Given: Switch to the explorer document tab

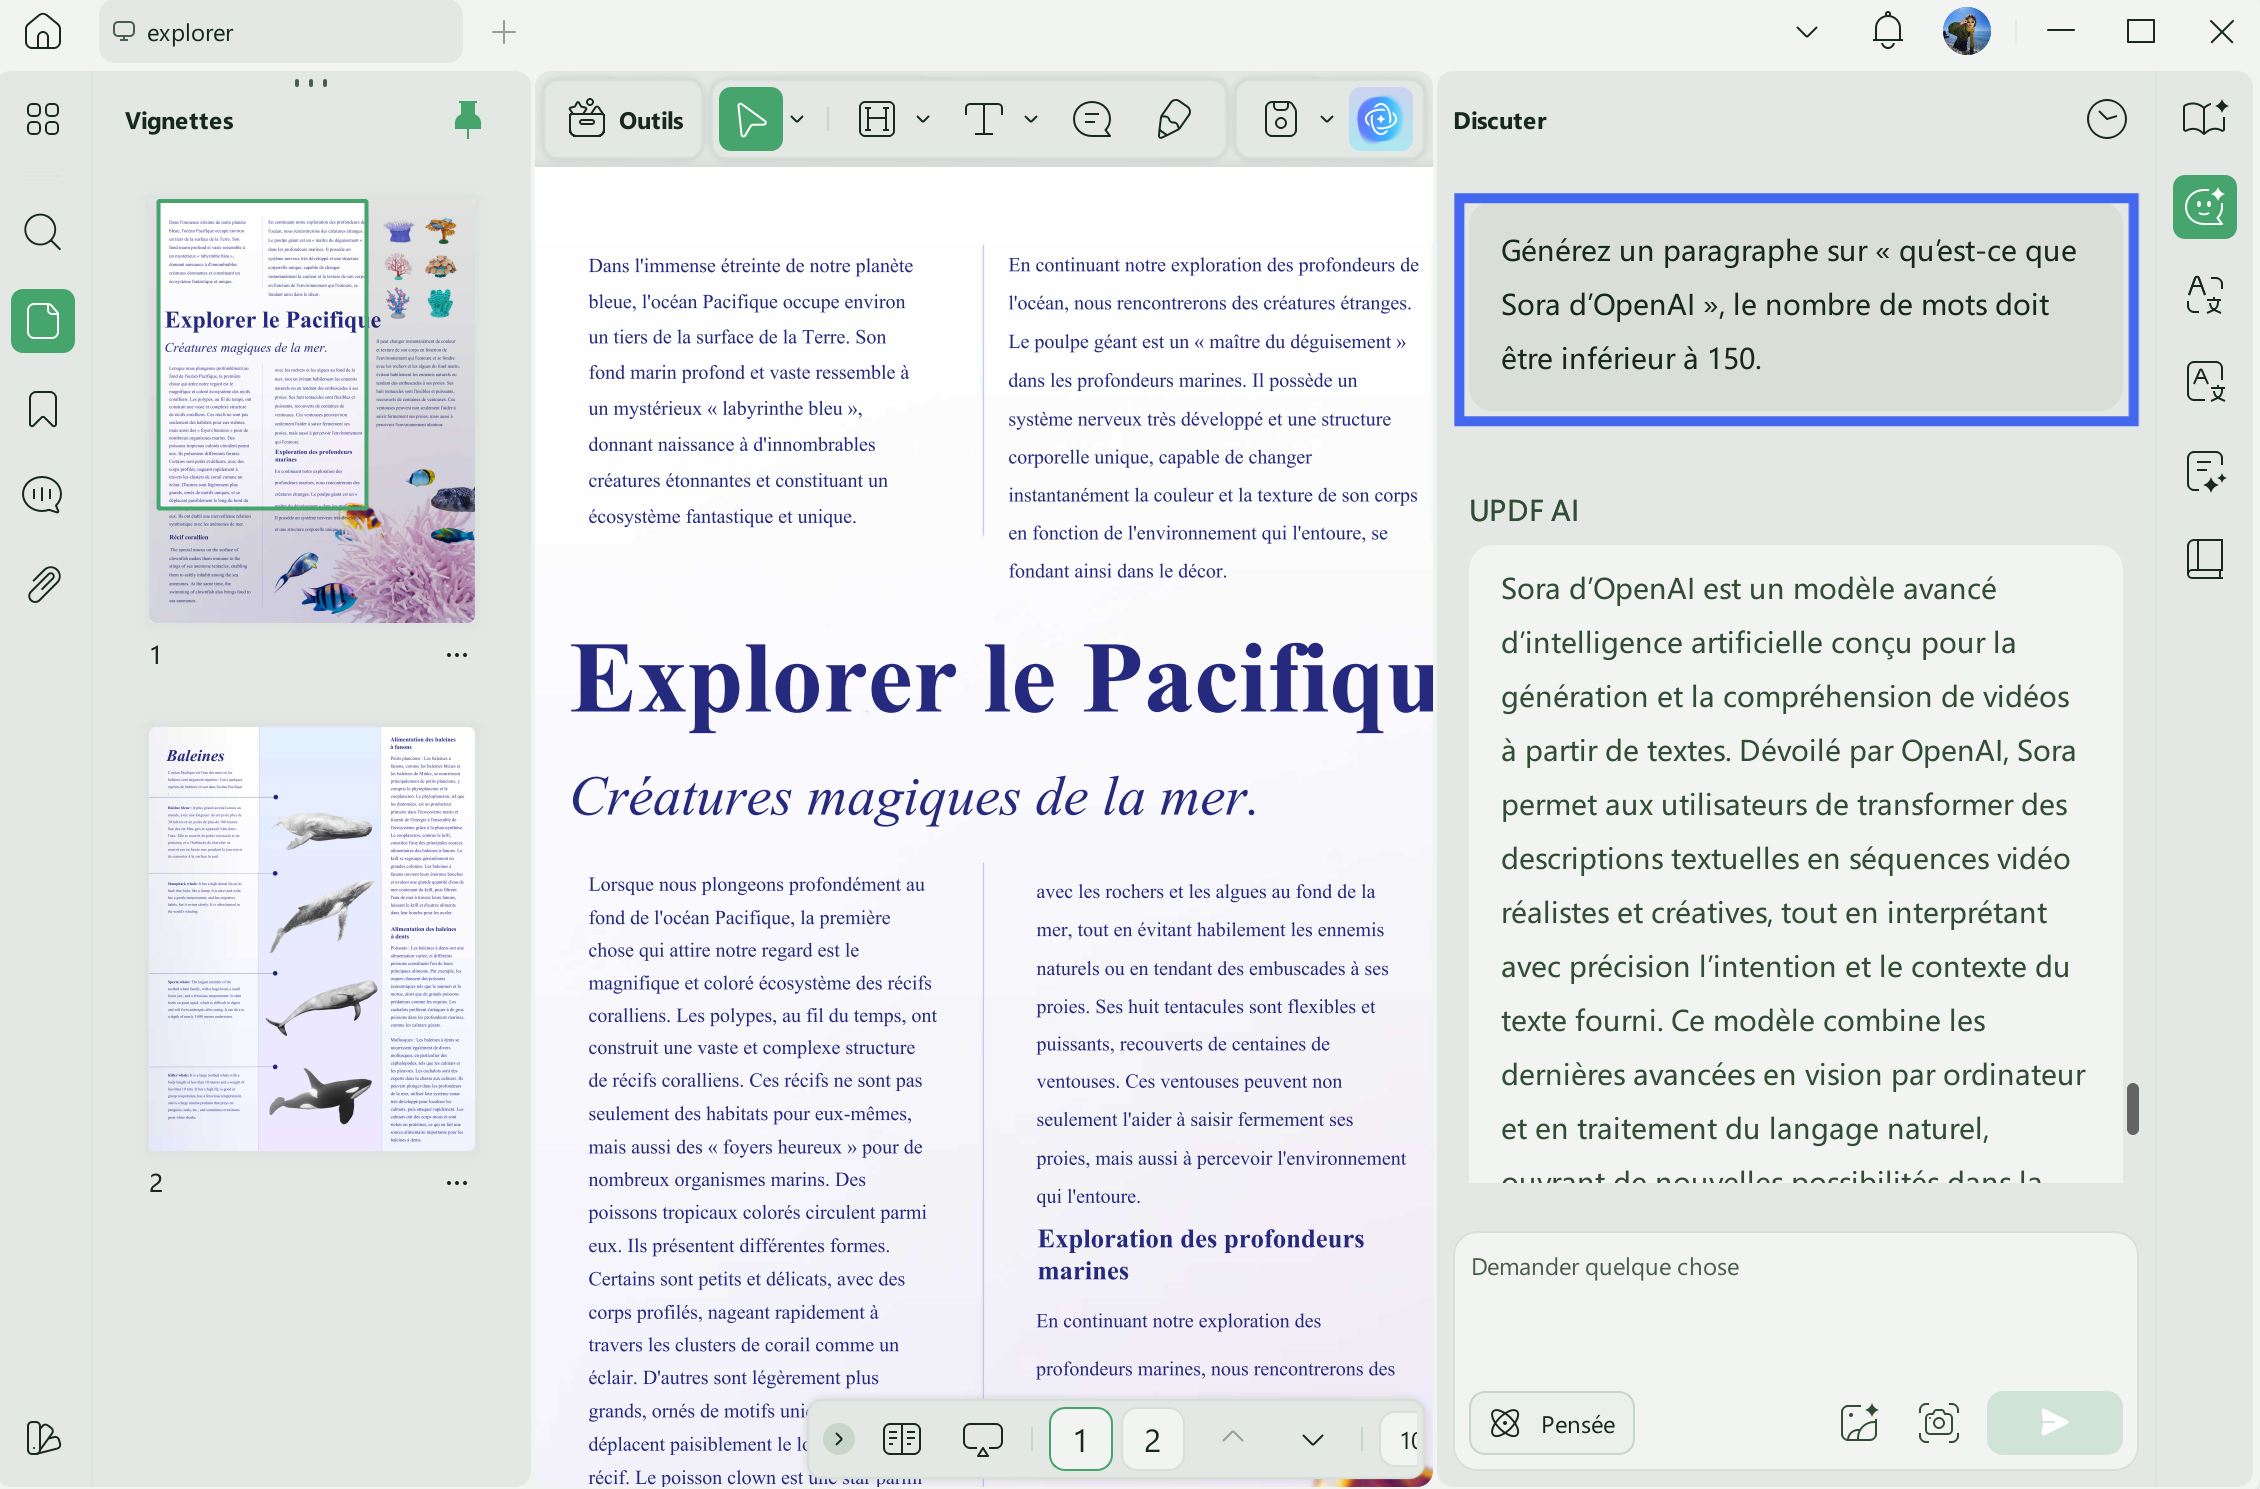Looking at the screenshot, I should (280, 32).
